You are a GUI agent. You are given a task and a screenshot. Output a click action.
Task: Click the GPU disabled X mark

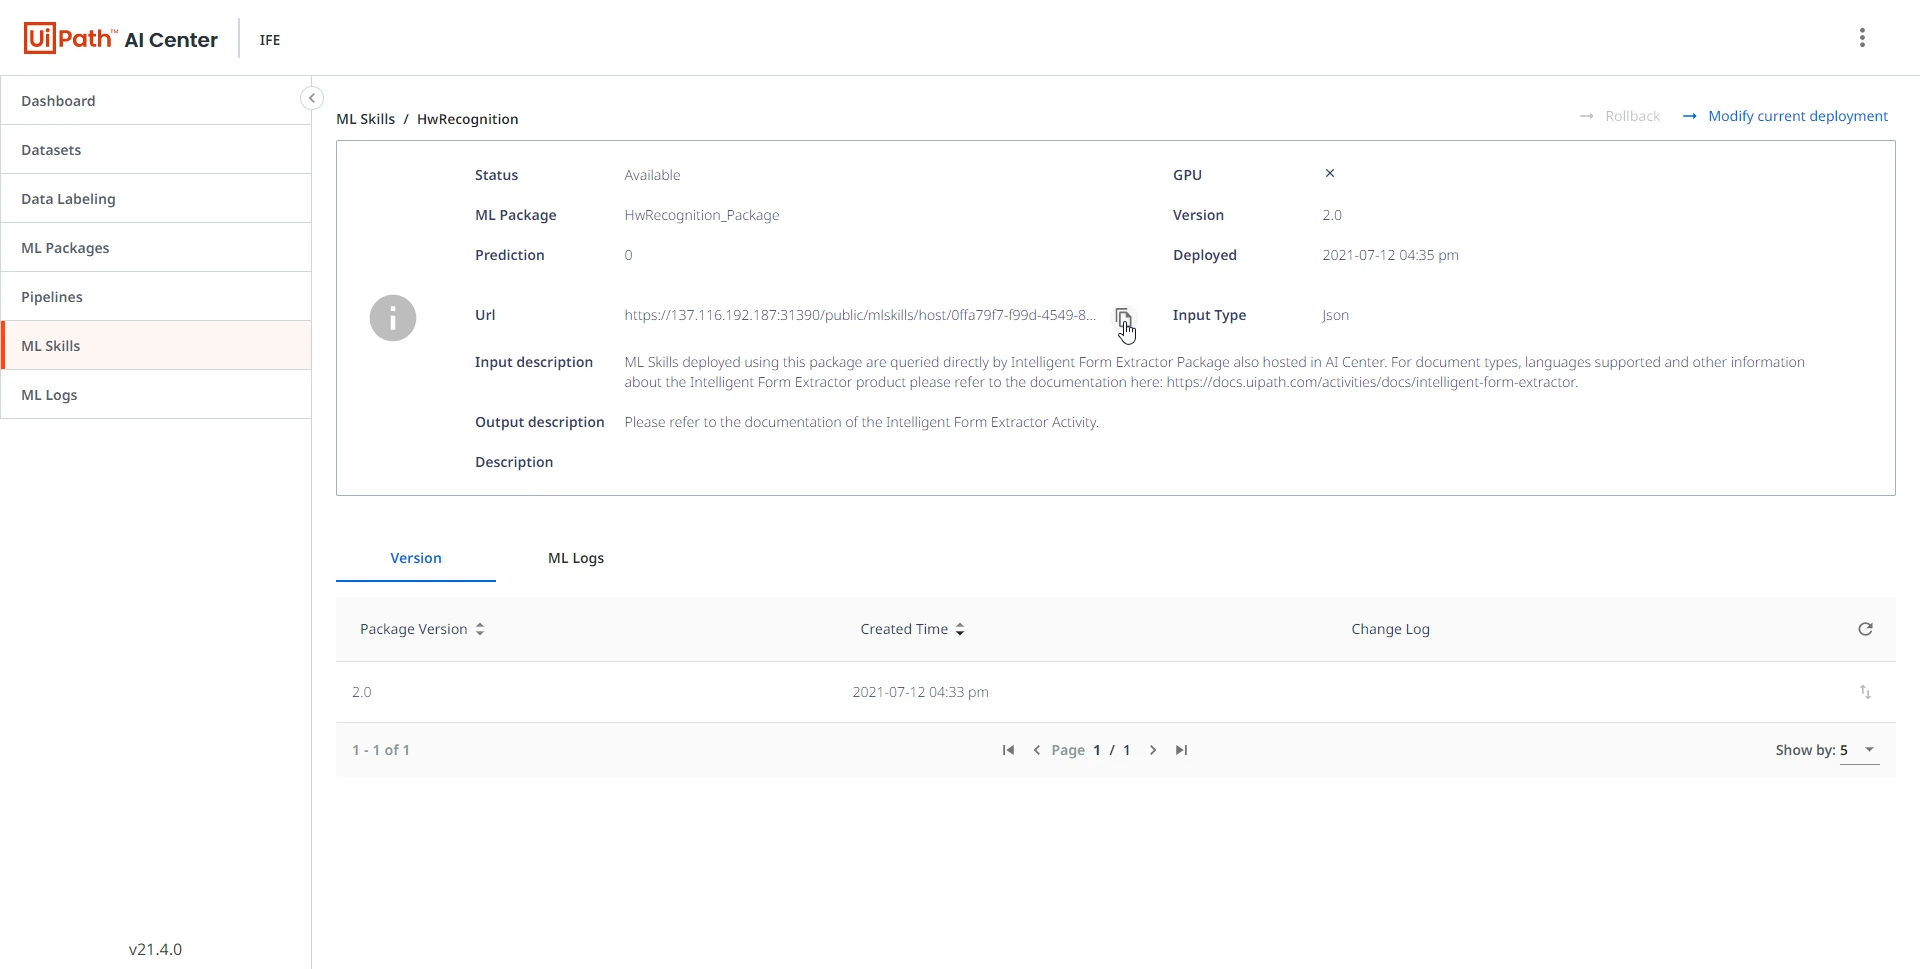[1330, 173]
